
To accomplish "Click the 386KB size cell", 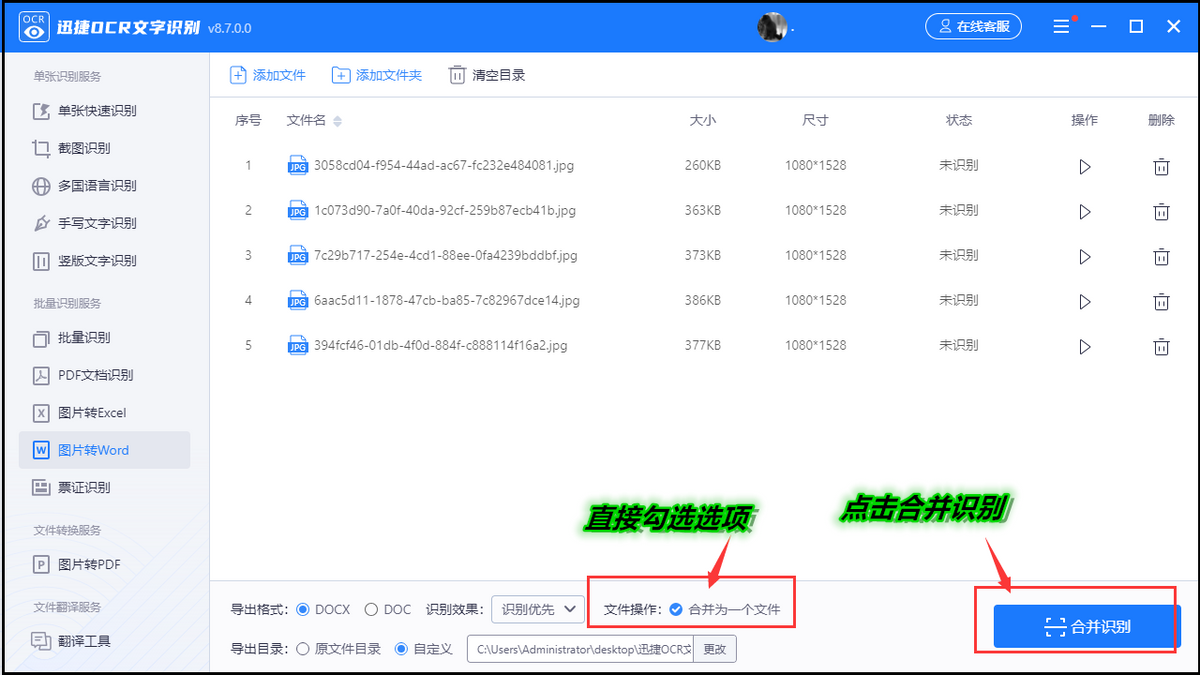I will (703, 300).
